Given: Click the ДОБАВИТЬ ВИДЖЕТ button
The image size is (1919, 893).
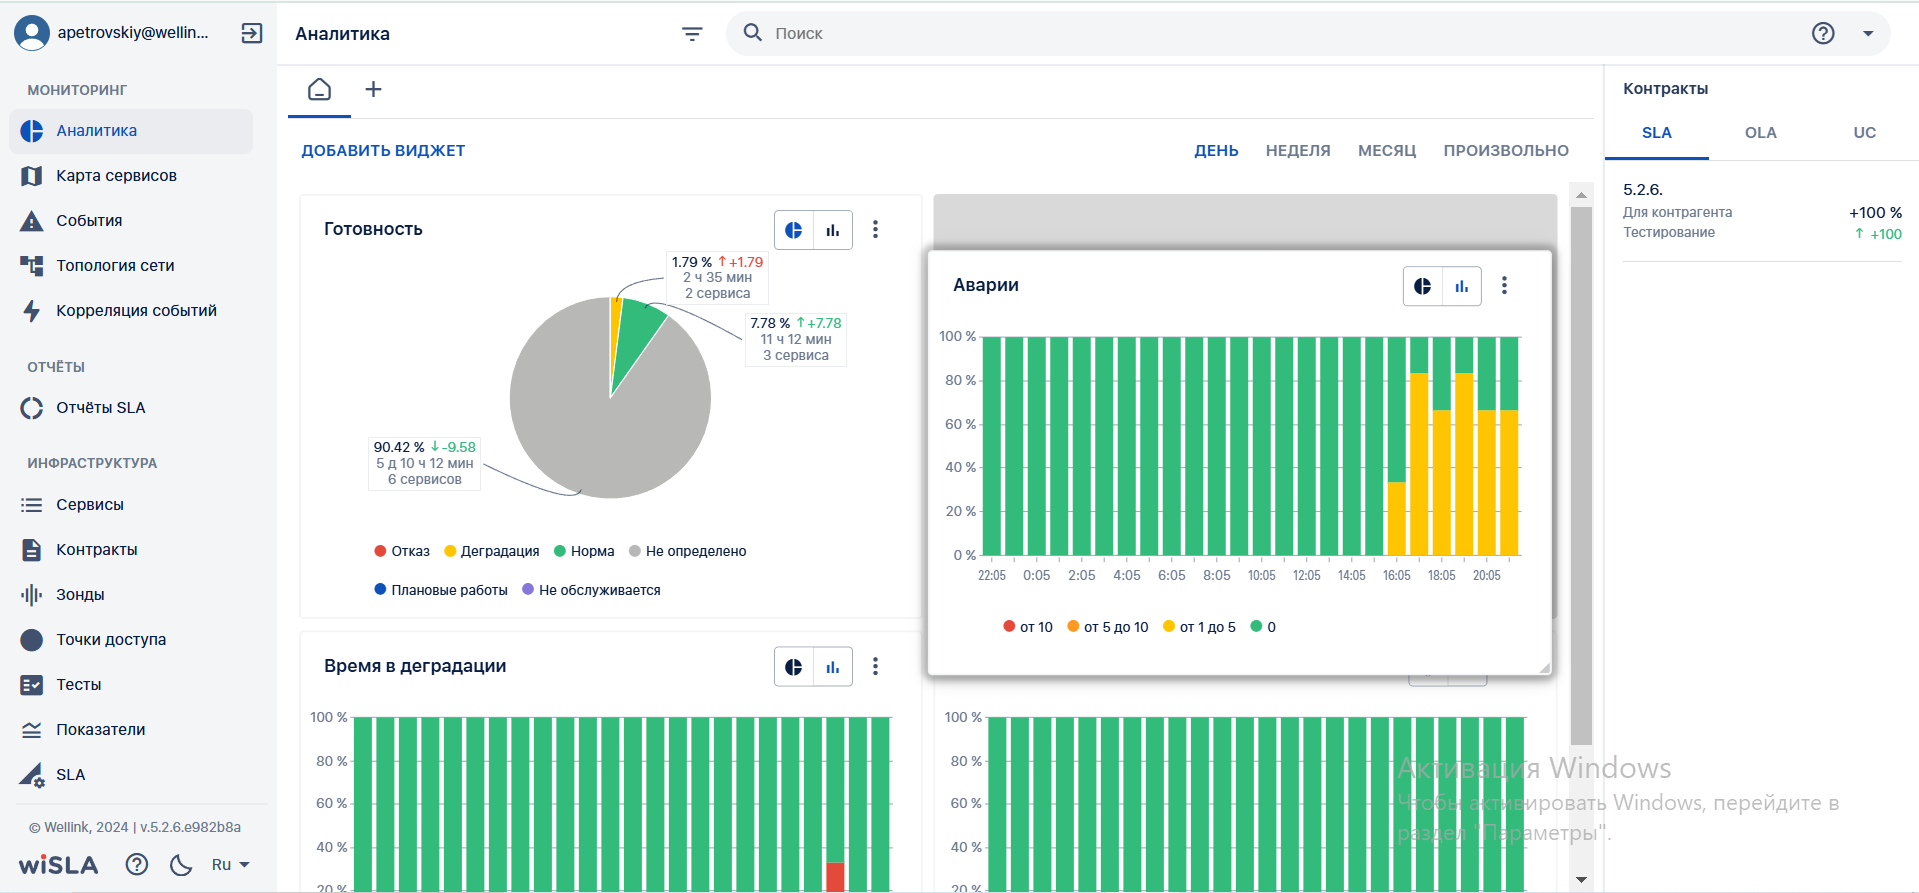Looking at the screenshot, I should click(383, 151).
